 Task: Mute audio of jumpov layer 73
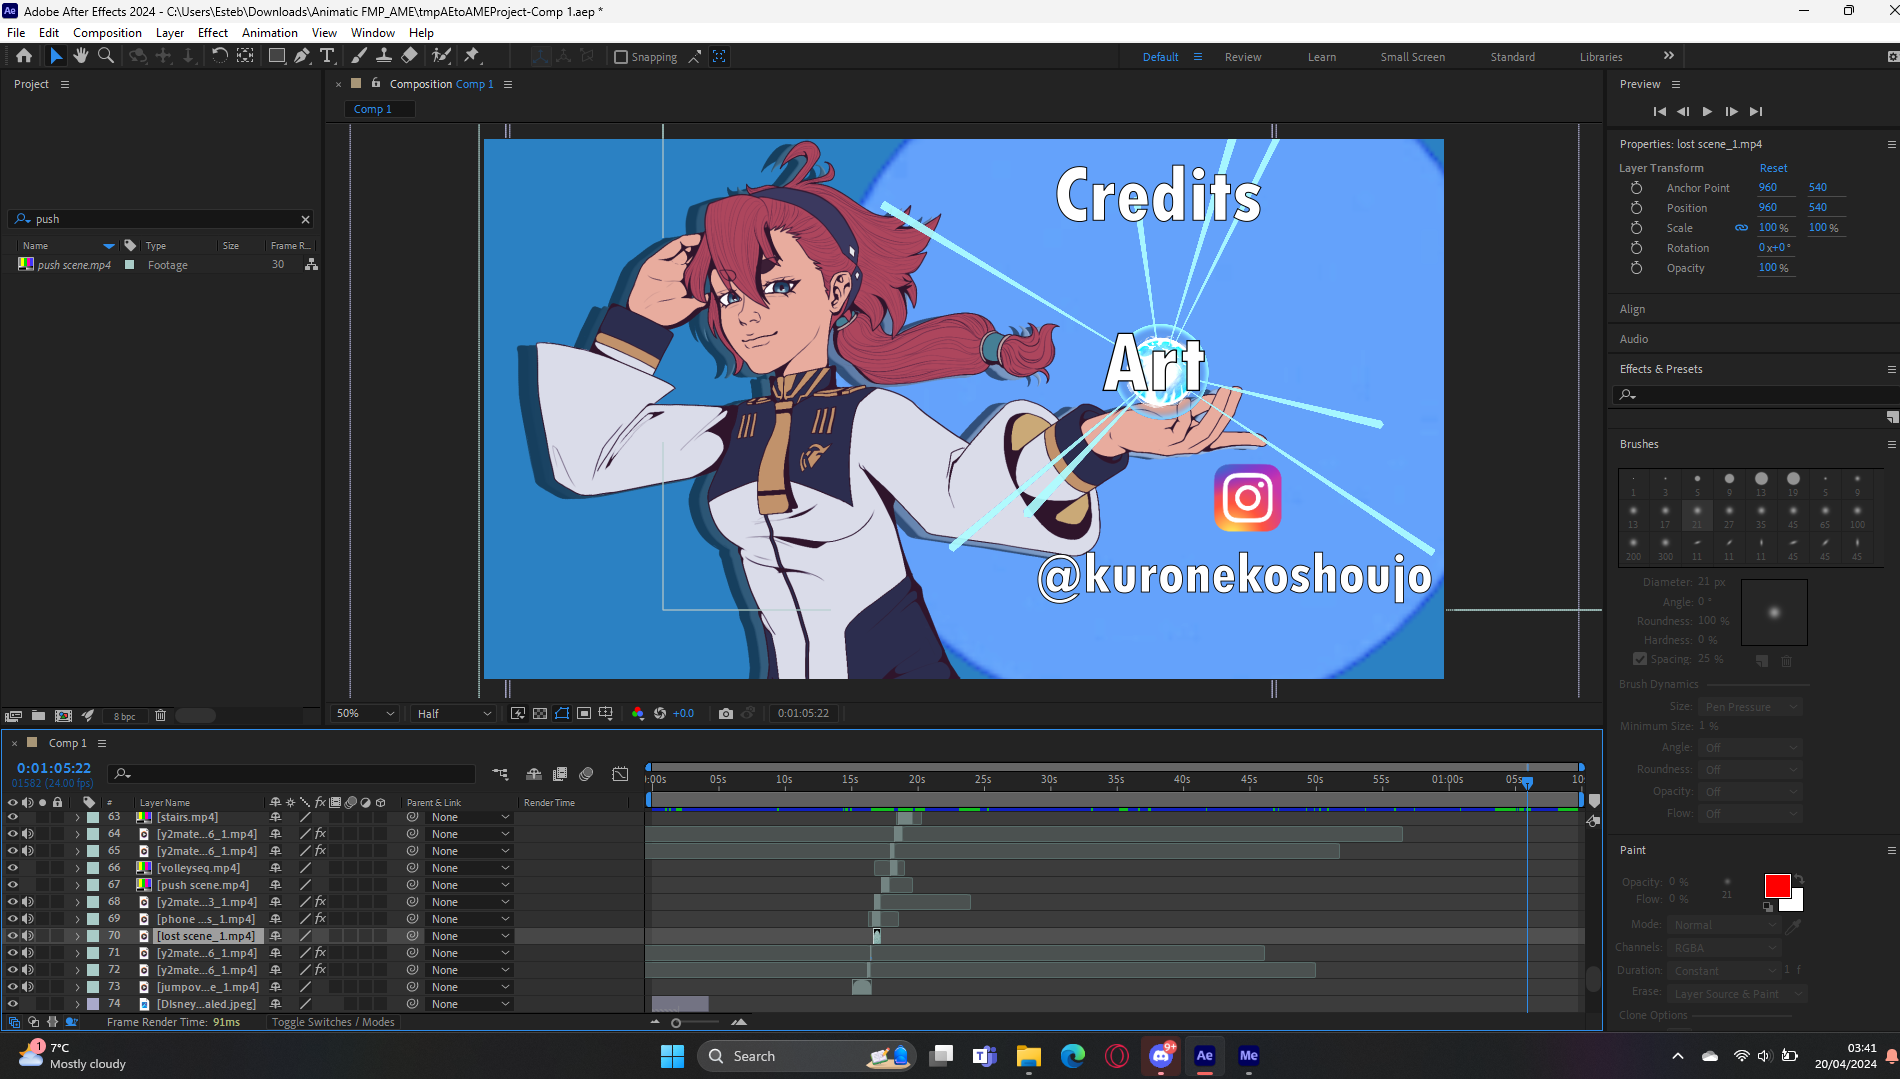coord(28,987)
